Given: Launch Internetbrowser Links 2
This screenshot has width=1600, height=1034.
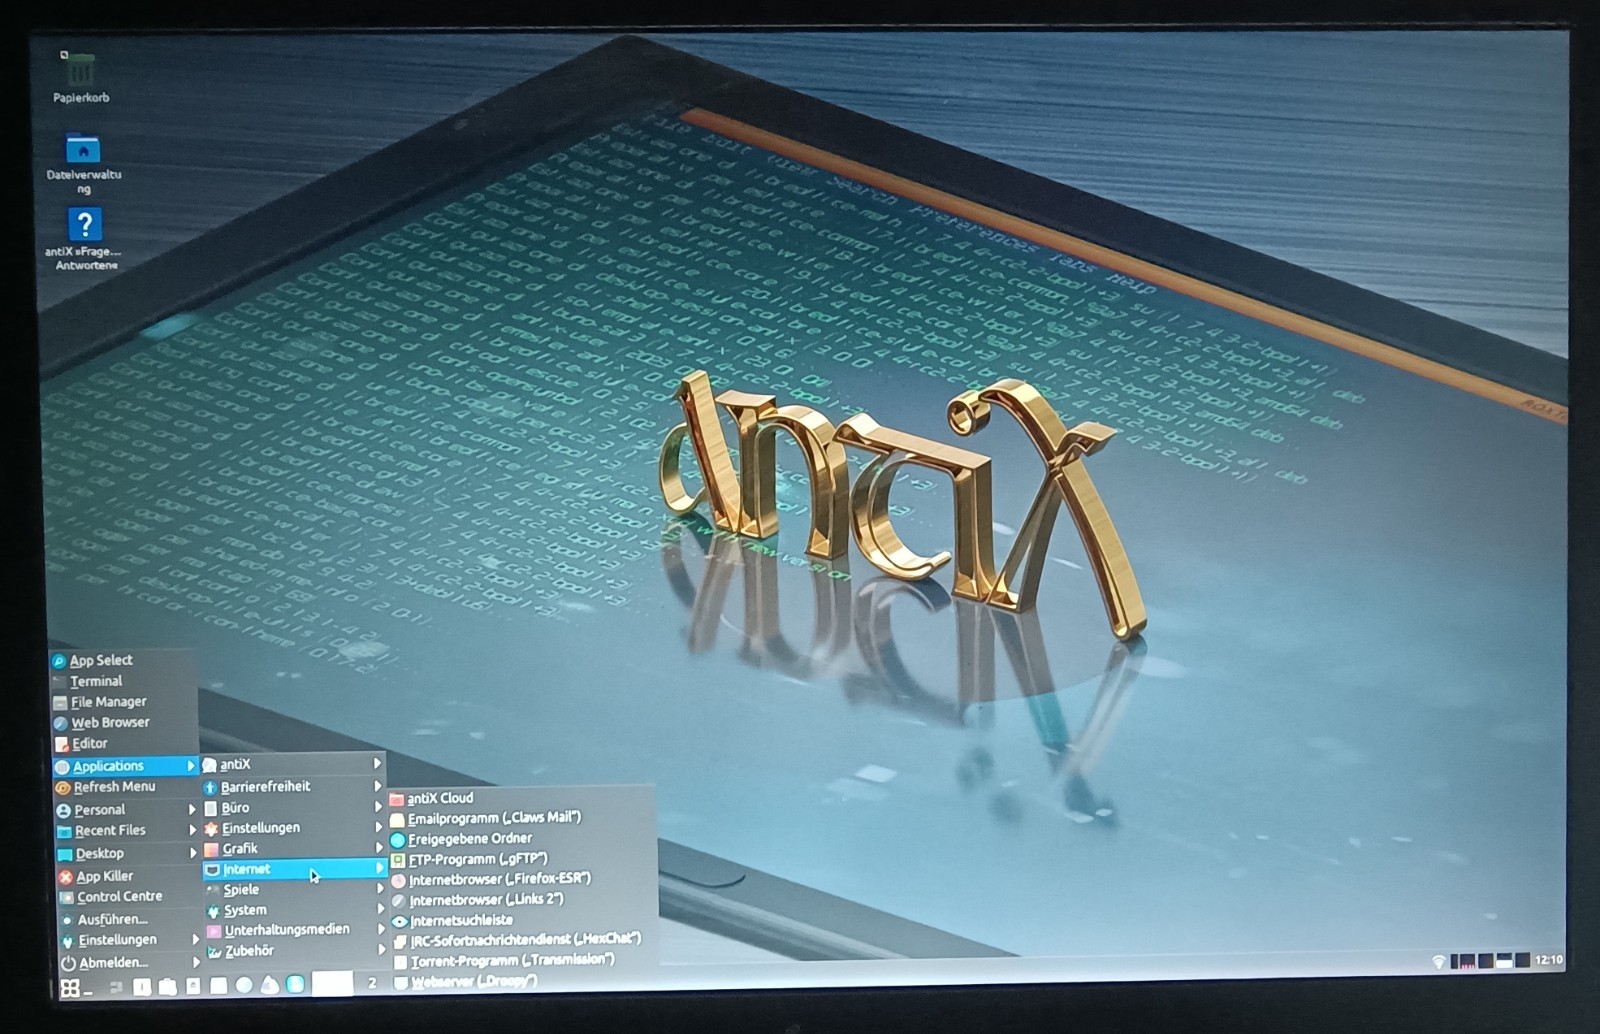Looking at the screenshot, I should (x=523, y=899).
